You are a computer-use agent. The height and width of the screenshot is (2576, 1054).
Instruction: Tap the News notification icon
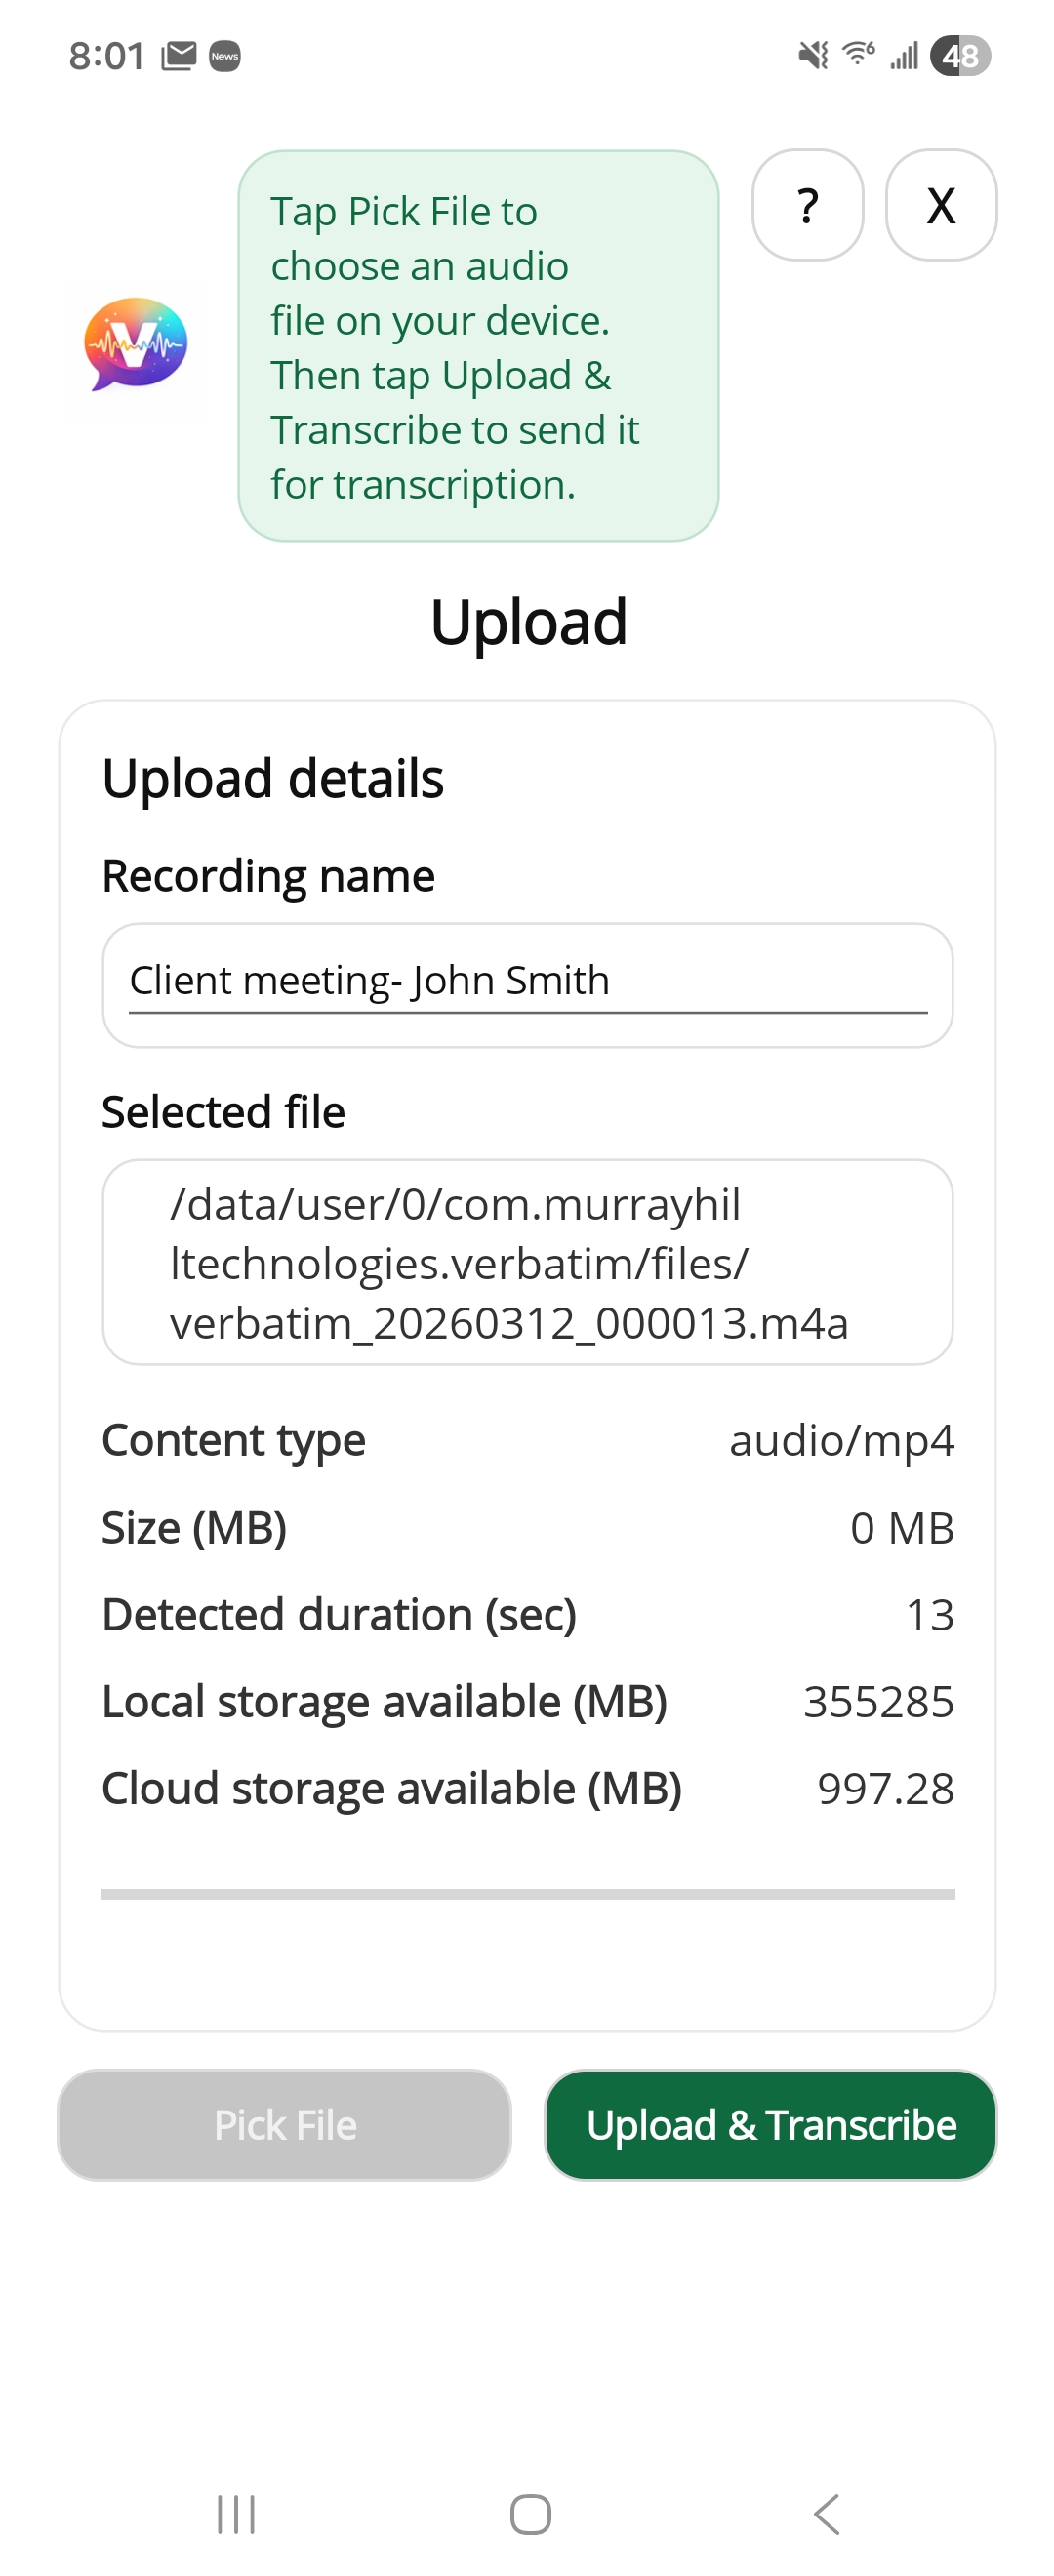pyautogui.click(x=225, y=56)
